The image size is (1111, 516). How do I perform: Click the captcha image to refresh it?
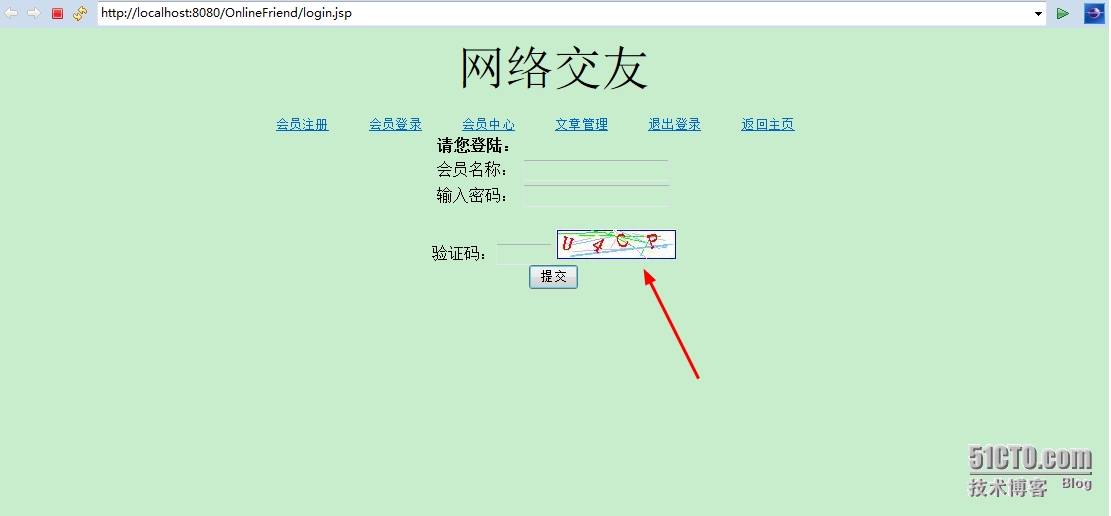[x=616, y=245]
